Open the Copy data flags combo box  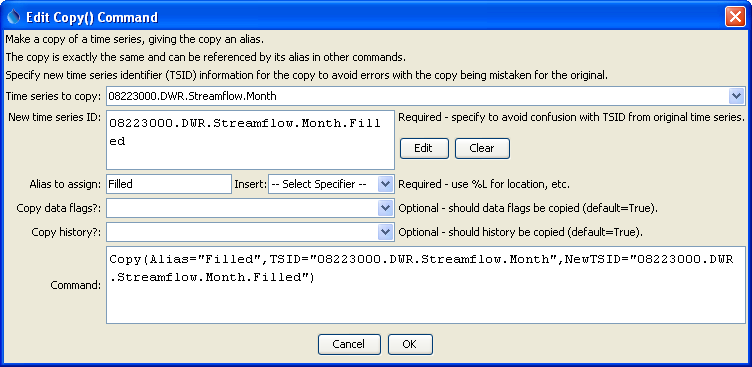(250, 208)
